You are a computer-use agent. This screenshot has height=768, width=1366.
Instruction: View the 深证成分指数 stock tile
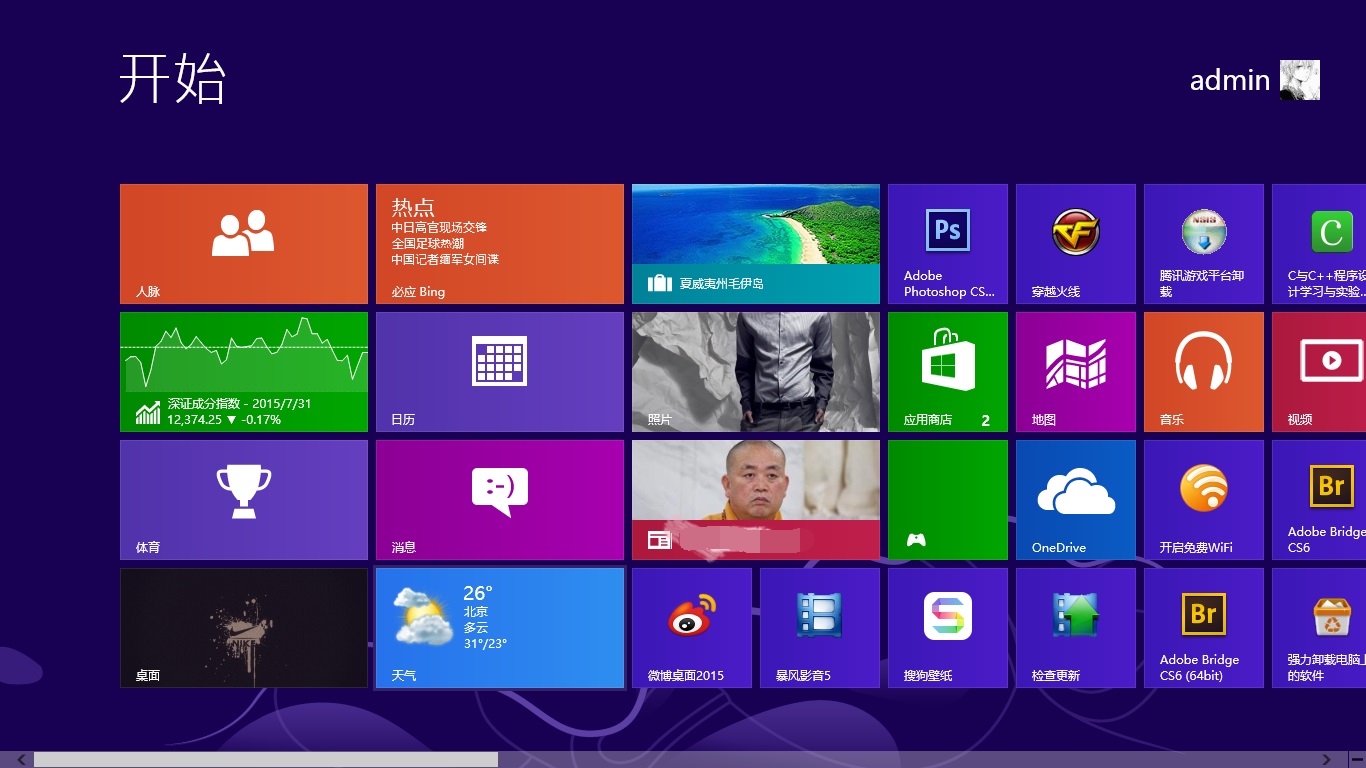243,371
